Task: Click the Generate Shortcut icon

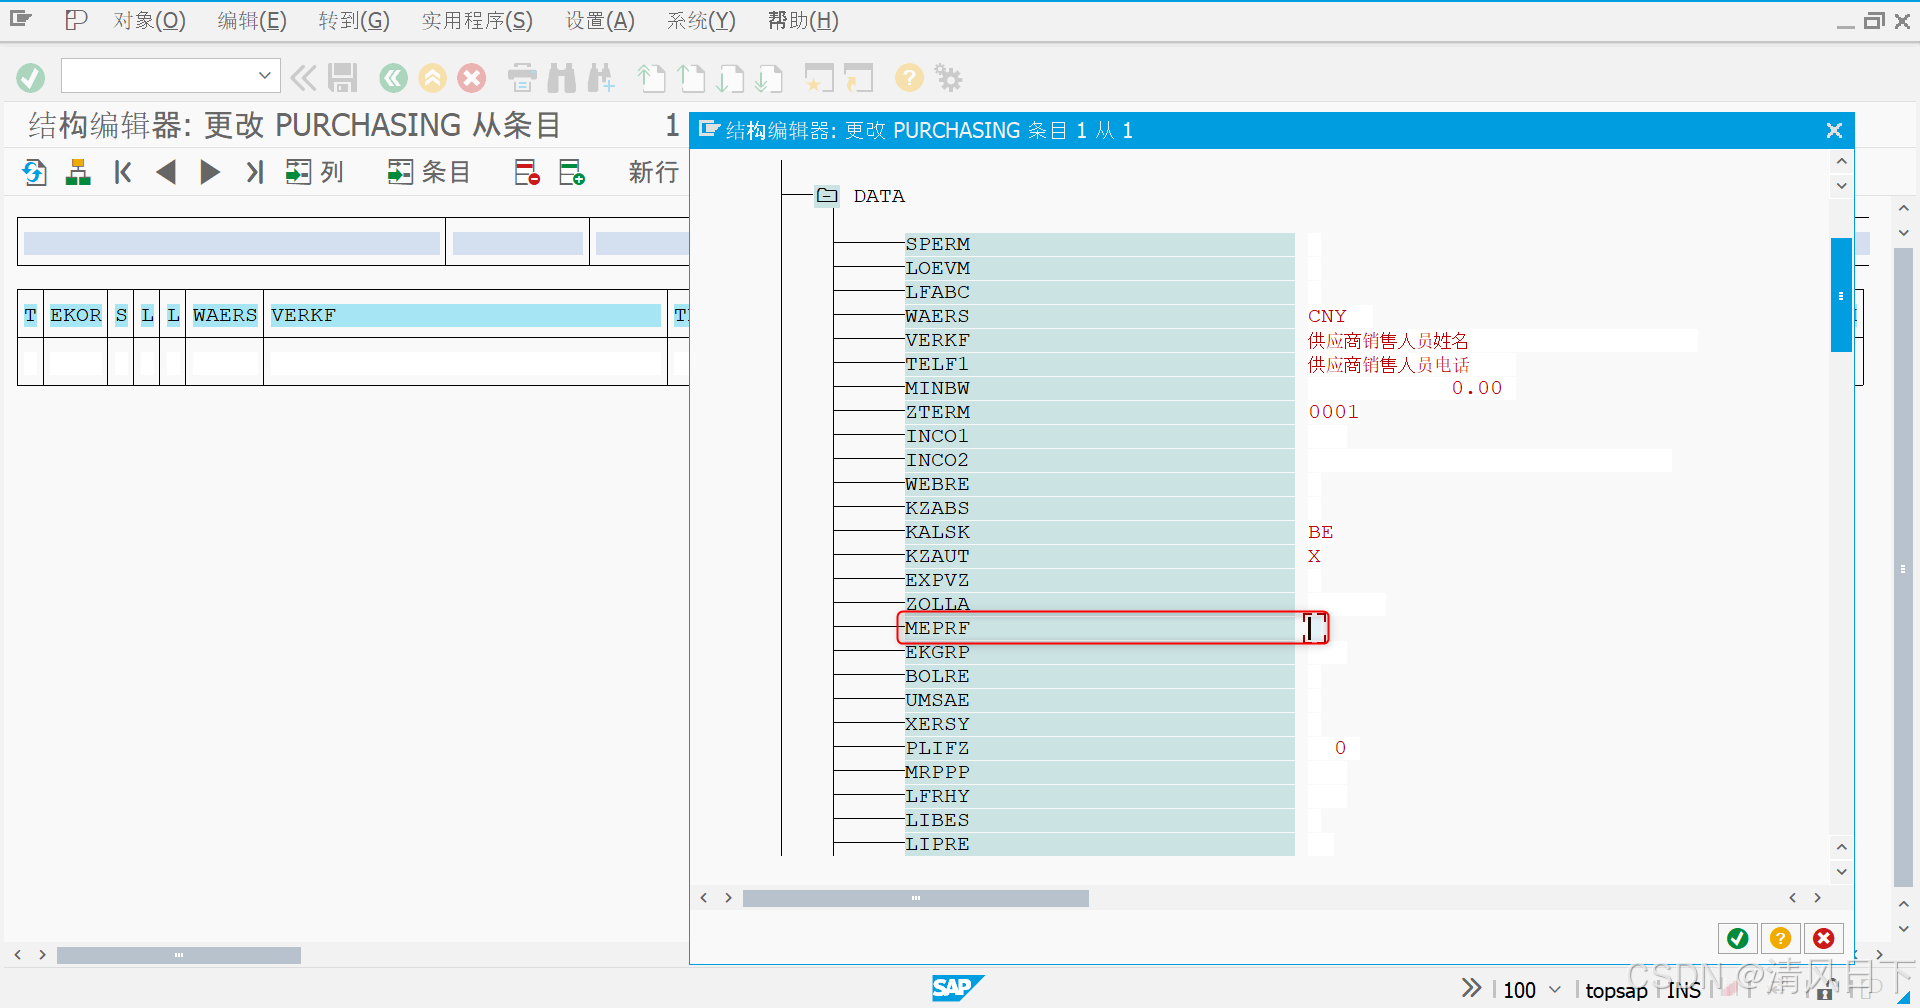Action: [x=858, y=77]
